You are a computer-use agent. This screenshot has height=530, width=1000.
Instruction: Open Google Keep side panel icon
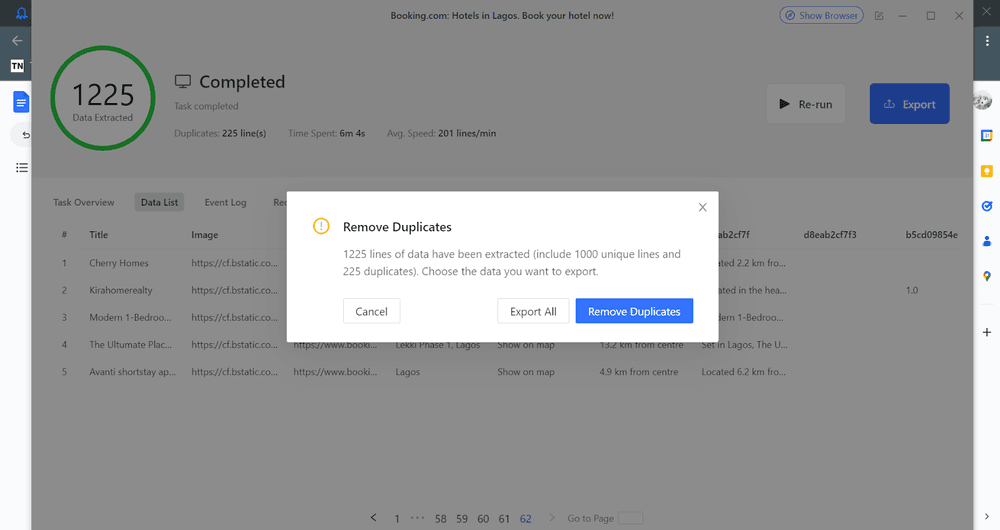click(x=987, y=171)
